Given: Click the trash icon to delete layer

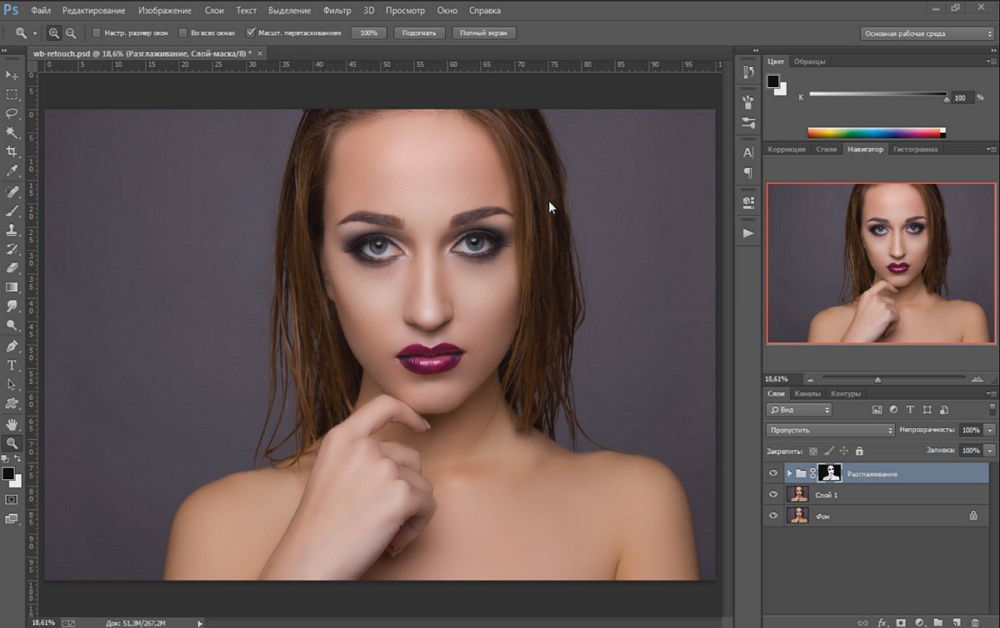Looking at the screenshot, I should (x=975, y=622).
